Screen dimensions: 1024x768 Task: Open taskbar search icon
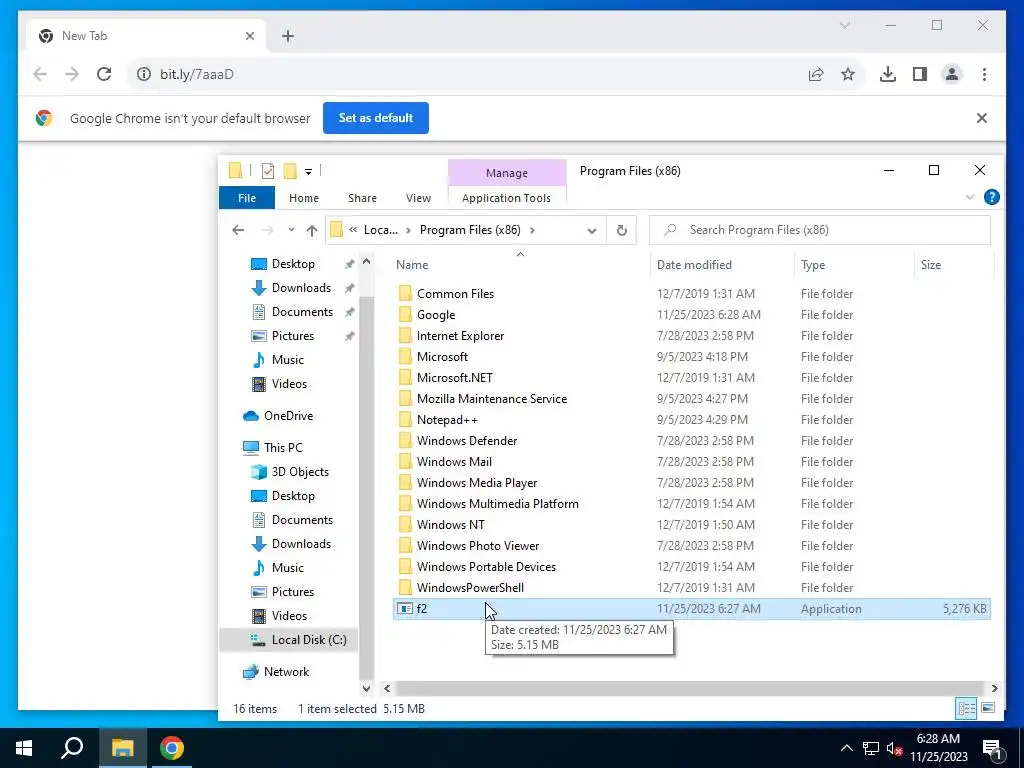72,748
